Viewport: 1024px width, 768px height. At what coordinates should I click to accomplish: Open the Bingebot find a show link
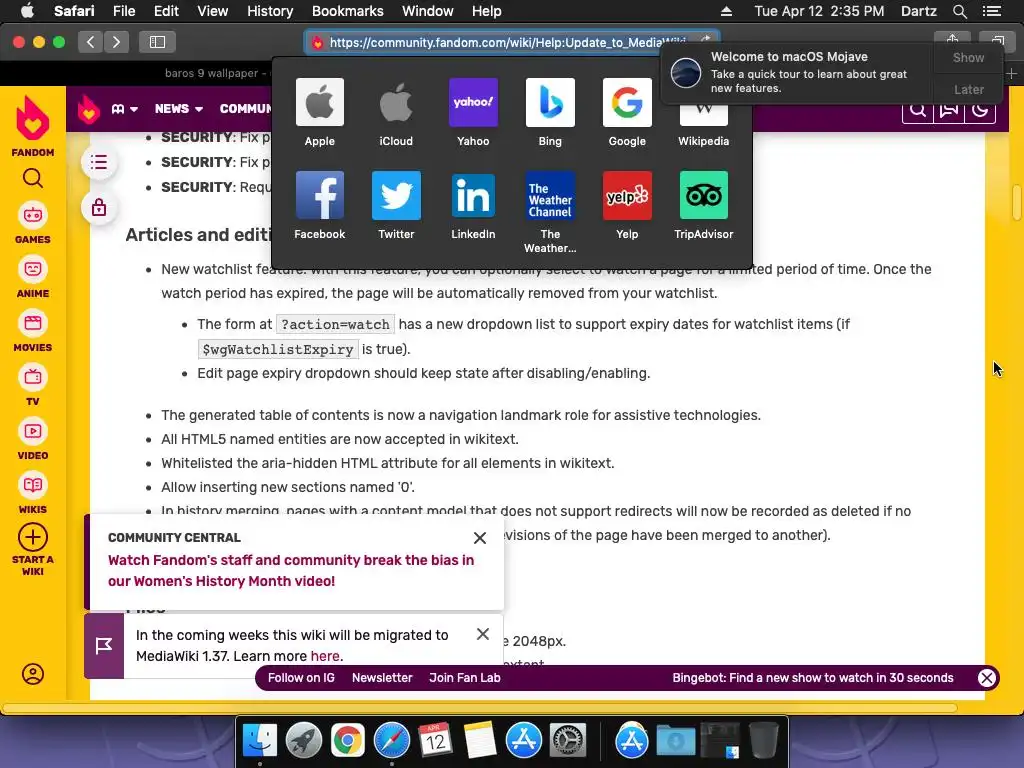coord(812,678)
